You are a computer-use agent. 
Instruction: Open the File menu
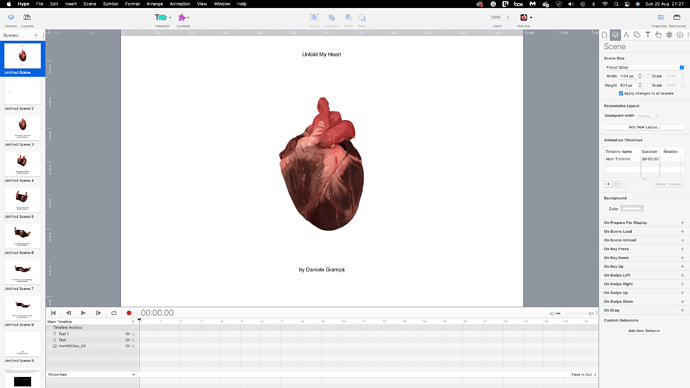point(40,4)
